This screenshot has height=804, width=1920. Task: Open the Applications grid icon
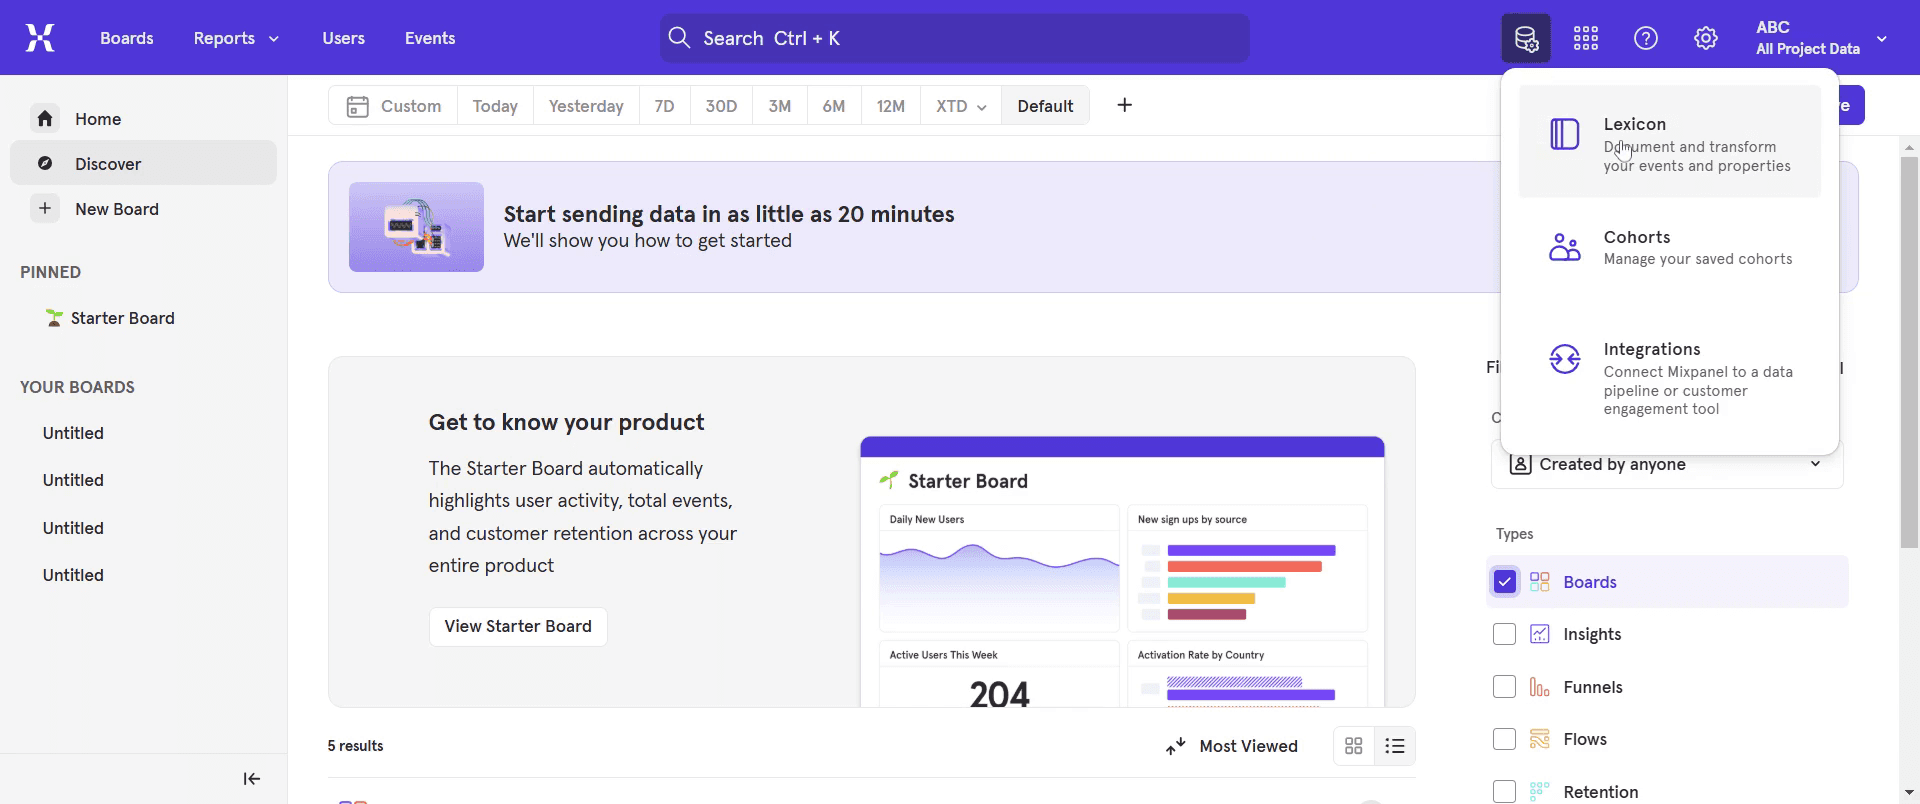tap(1586, 38)
